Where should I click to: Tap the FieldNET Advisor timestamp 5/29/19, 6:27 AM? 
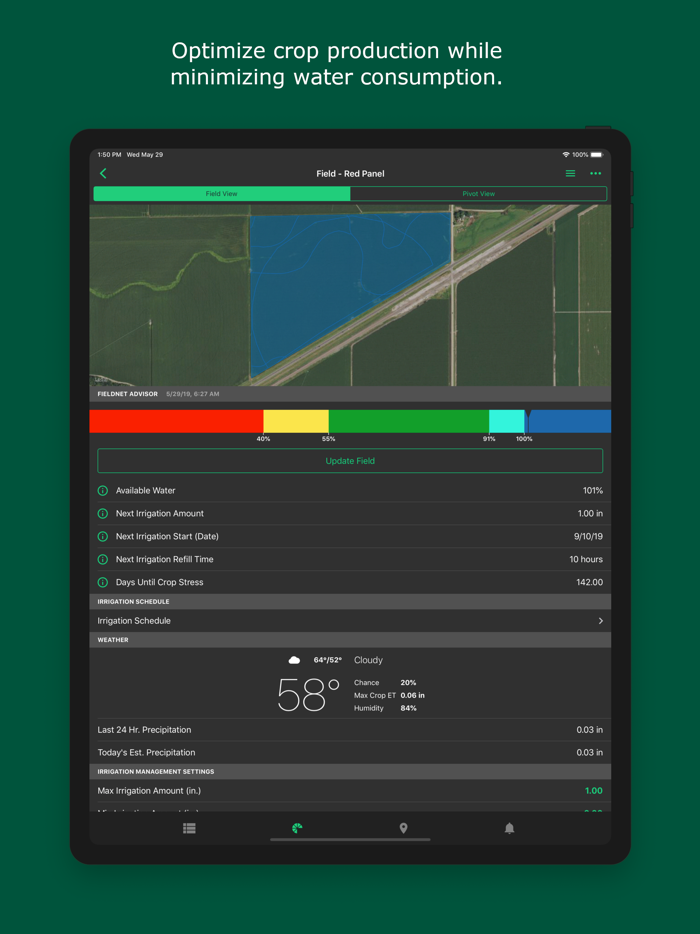[x=192, y=394]
